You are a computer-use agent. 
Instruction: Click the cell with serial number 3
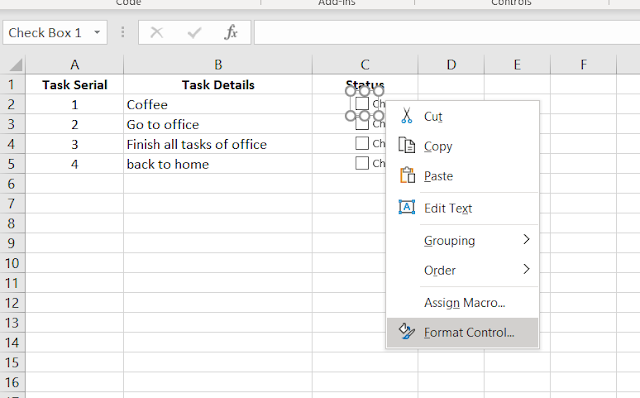tap(75, 144)
